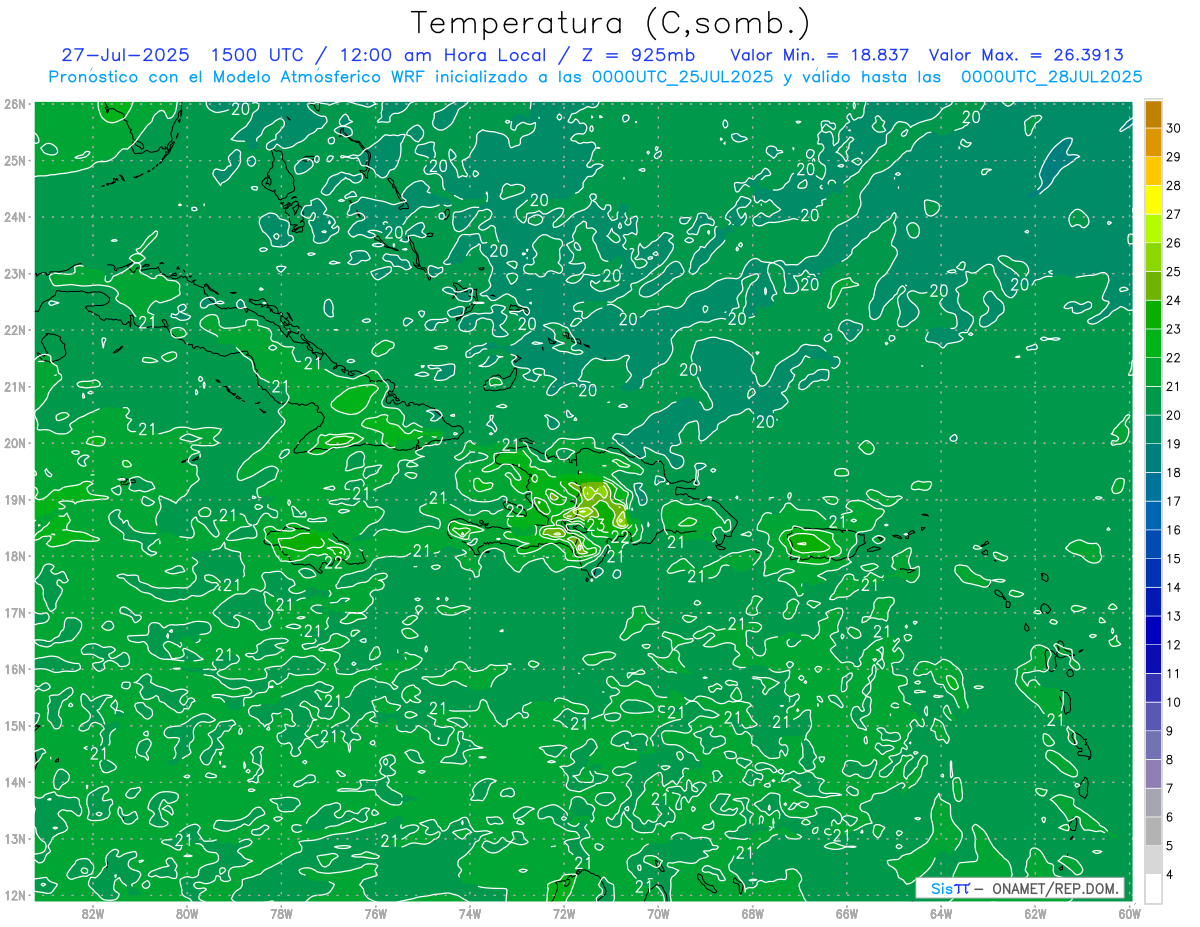The image size is (1200, 927).
Task: Click the pressure level "Z = 925mb"
Action: (638, 55)
